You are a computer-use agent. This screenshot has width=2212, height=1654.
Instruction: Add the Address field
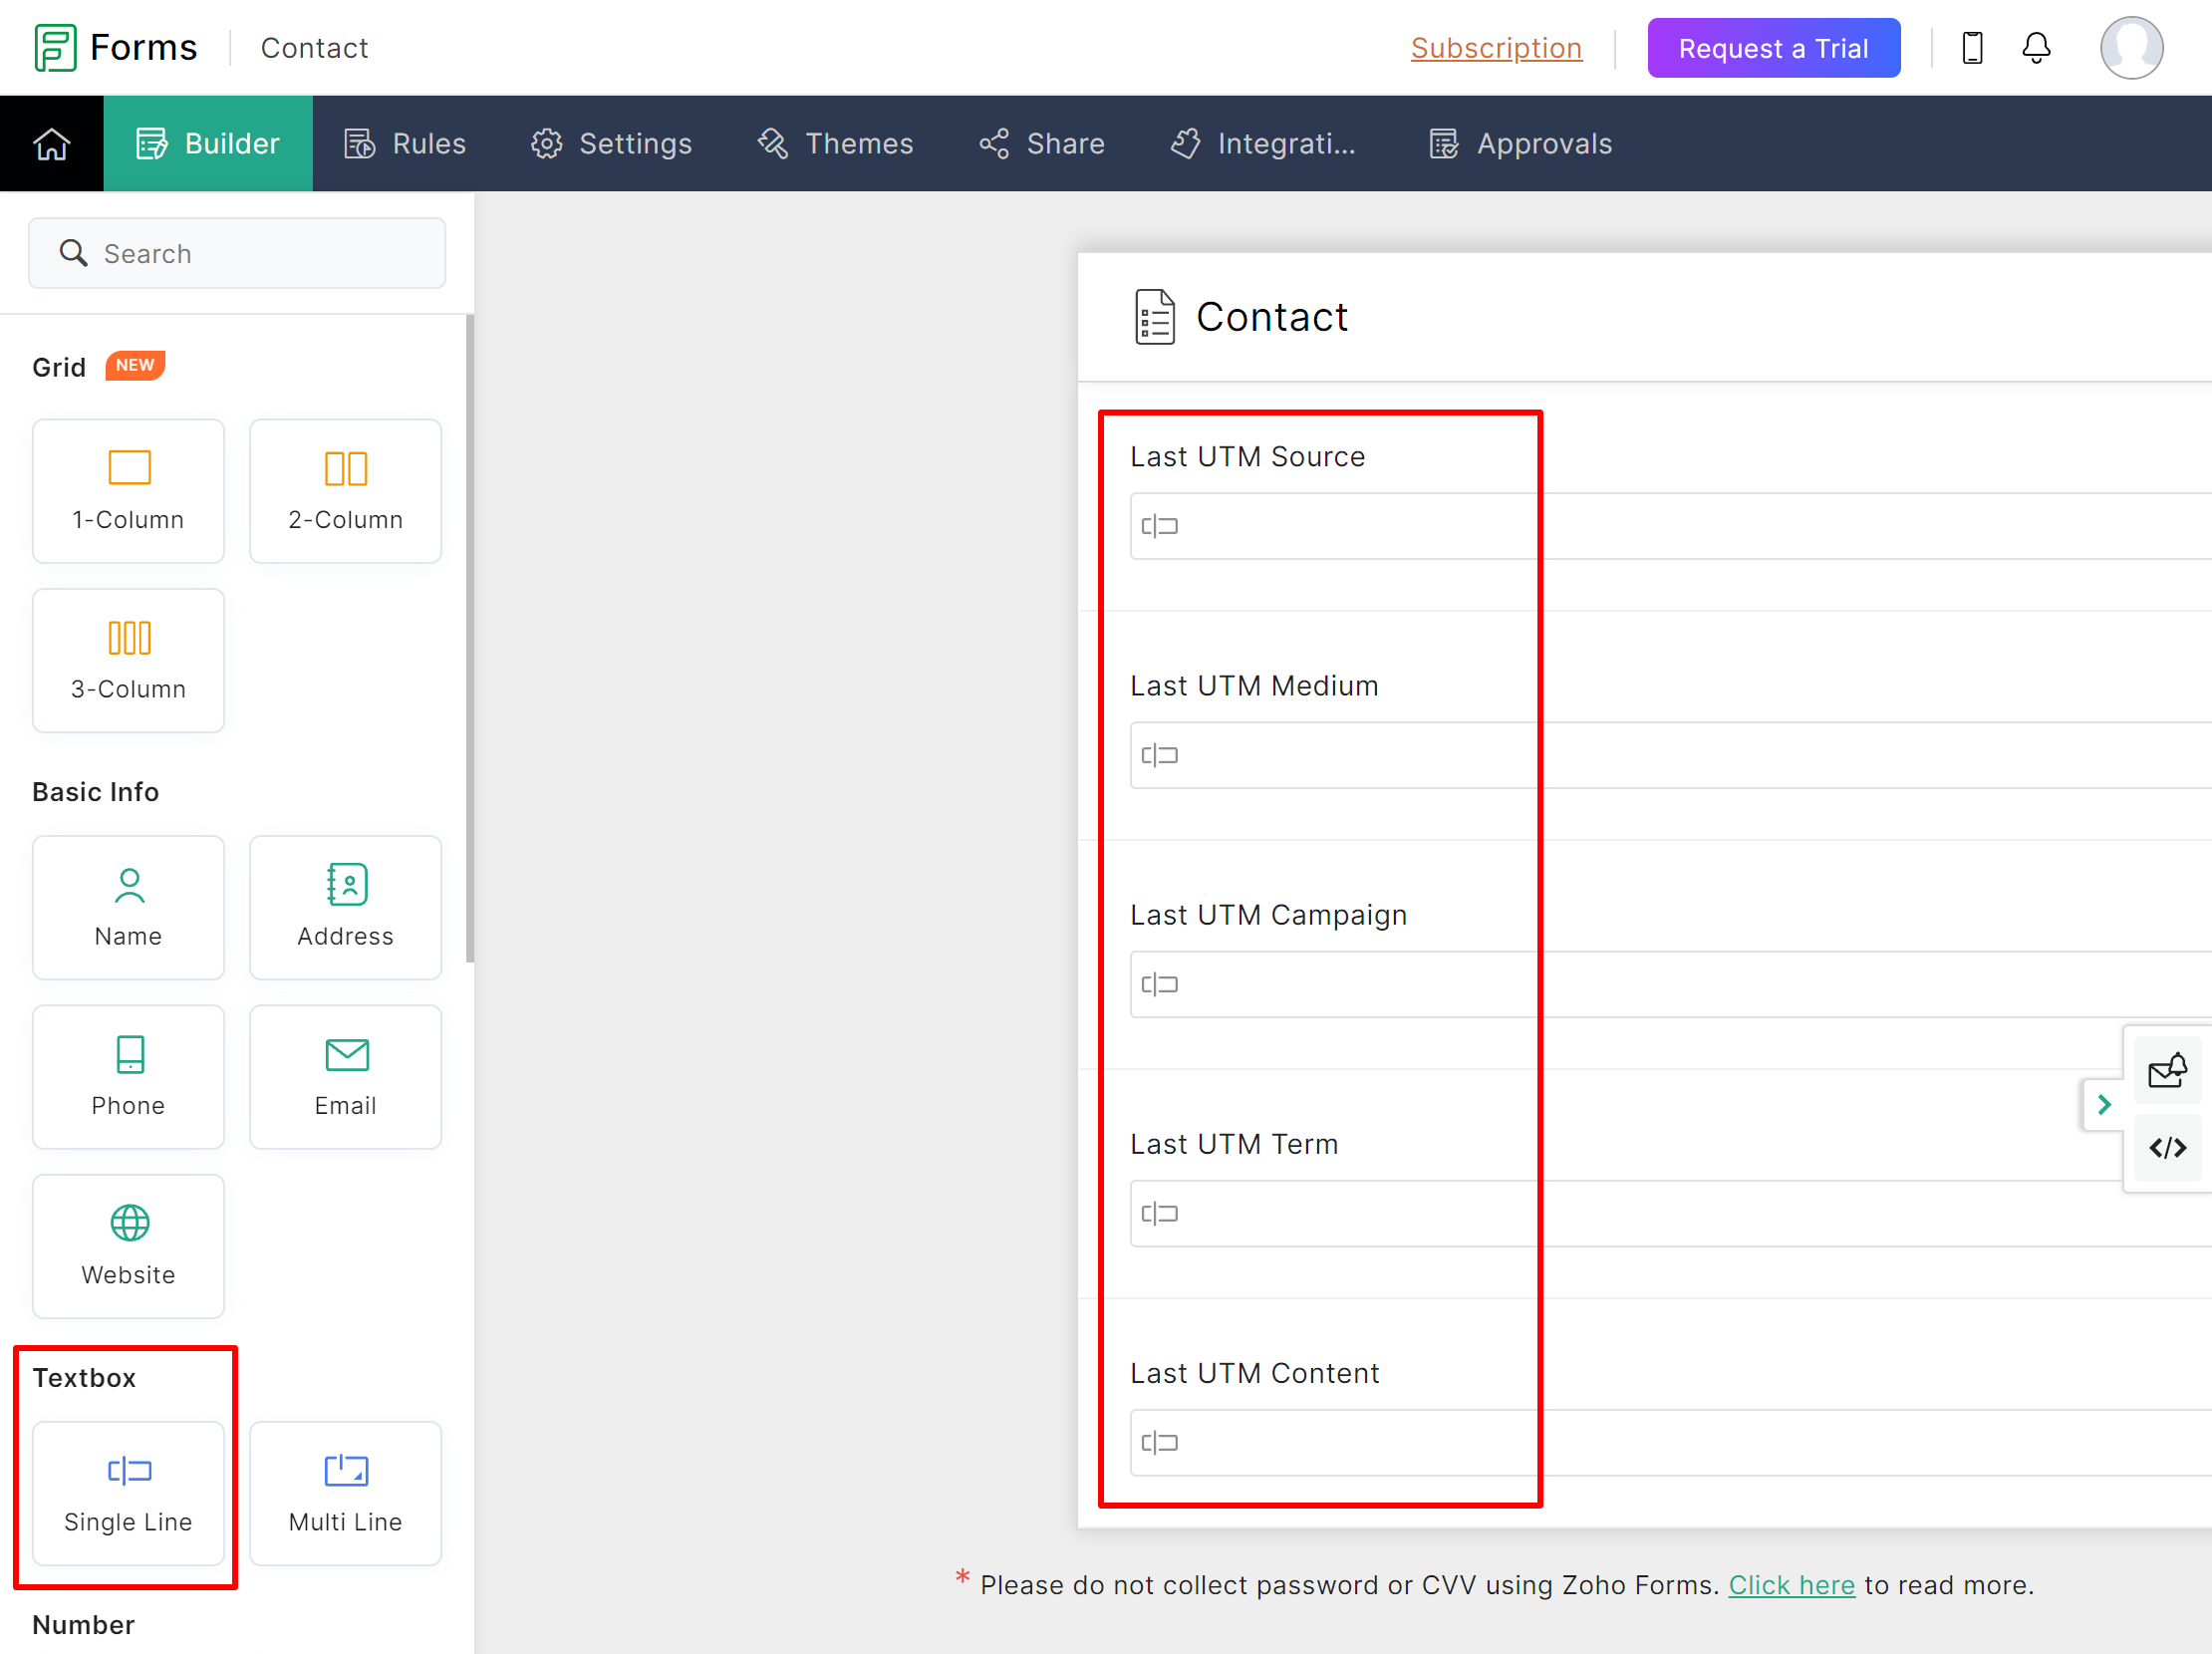pos(346,907)
